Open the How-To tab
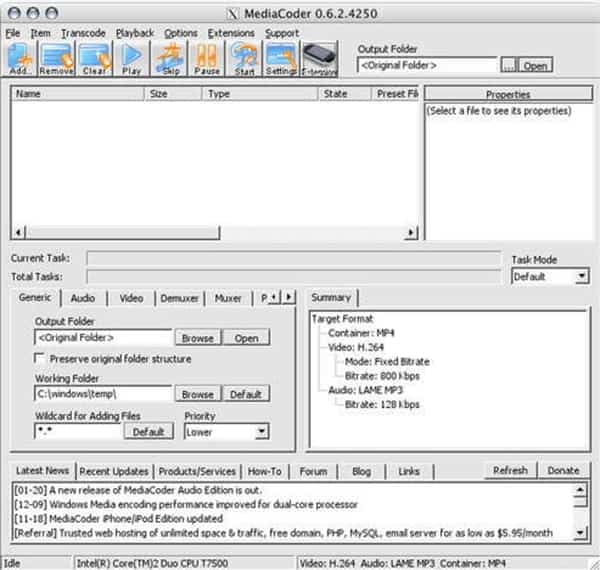Image resolution: width=600 pixels, height=570 pixels. (264, 471)
